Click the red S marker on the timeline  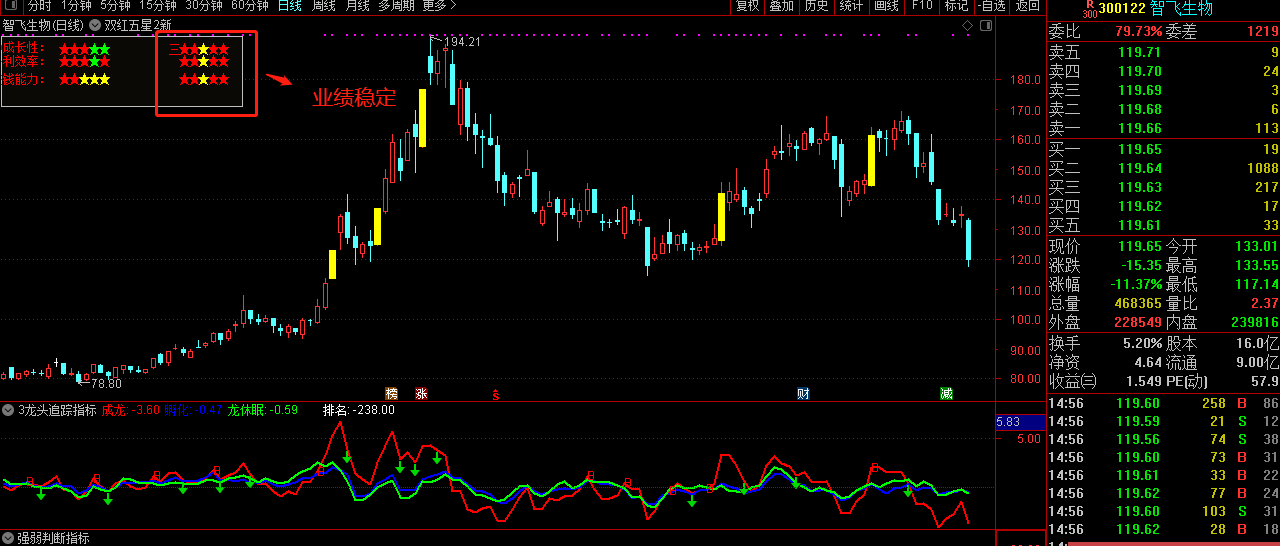(495, 394)
